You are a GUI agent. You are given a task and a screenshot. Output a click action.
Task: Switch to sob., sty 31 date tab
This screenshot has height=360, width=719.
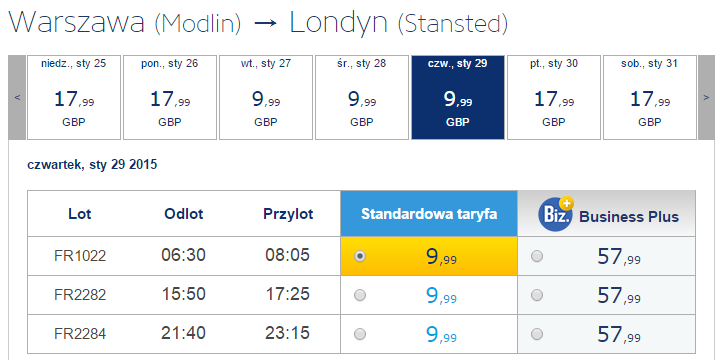650,98
